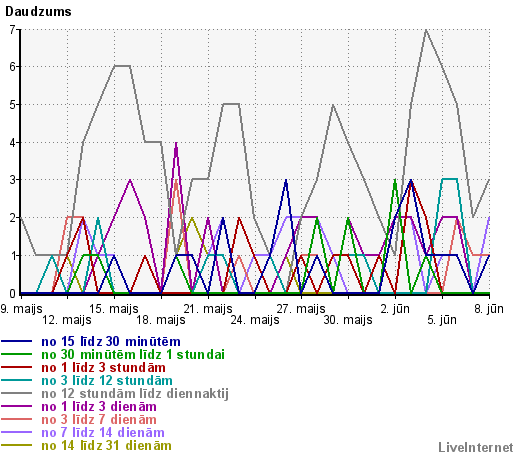Click the y-axis value 4
The height and width of the screenshot is (457, 520).
click(13, 143)
